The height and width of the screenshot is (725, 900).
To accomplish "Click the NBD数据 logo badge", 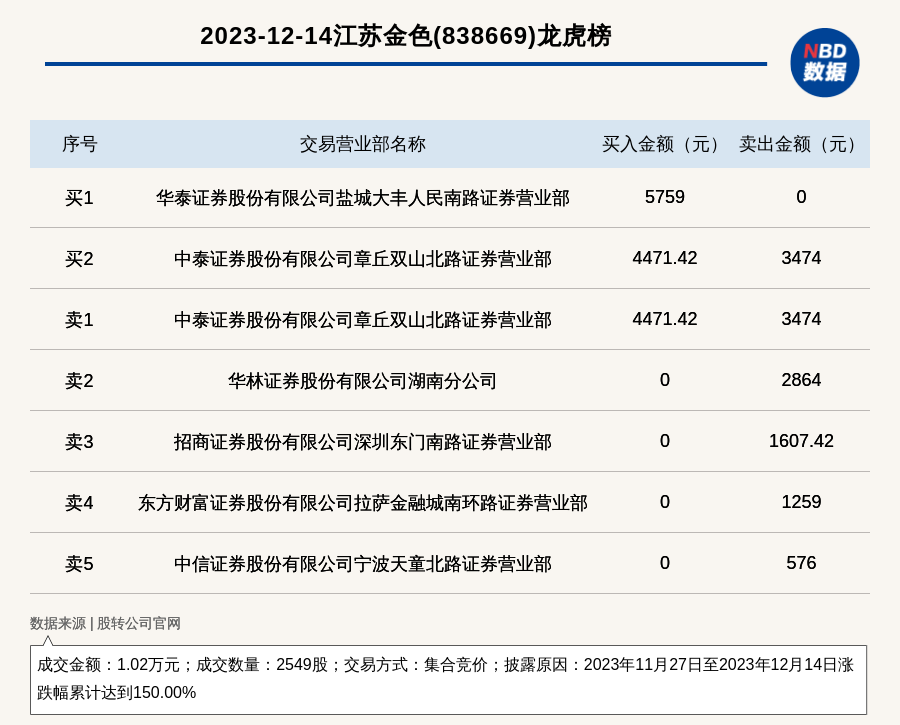I will pos(824,63).
